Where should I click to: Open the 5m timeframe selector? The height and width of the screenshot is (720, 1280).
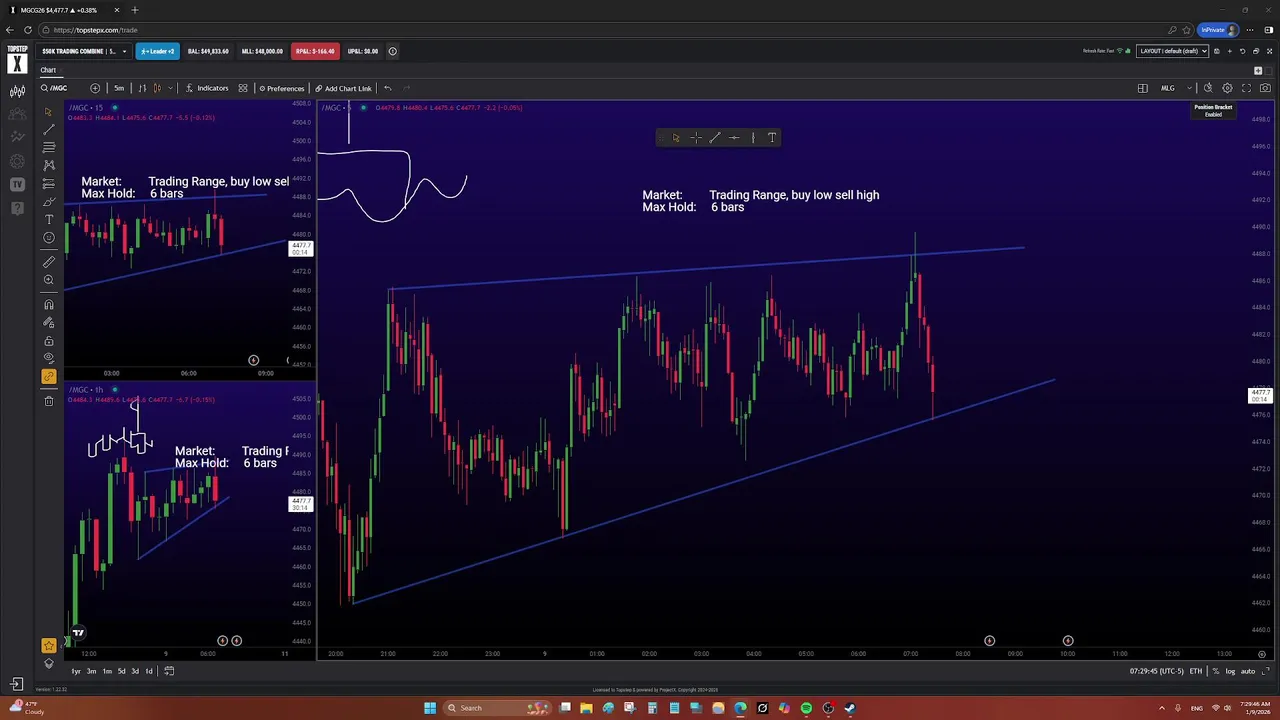pos(119,88)
